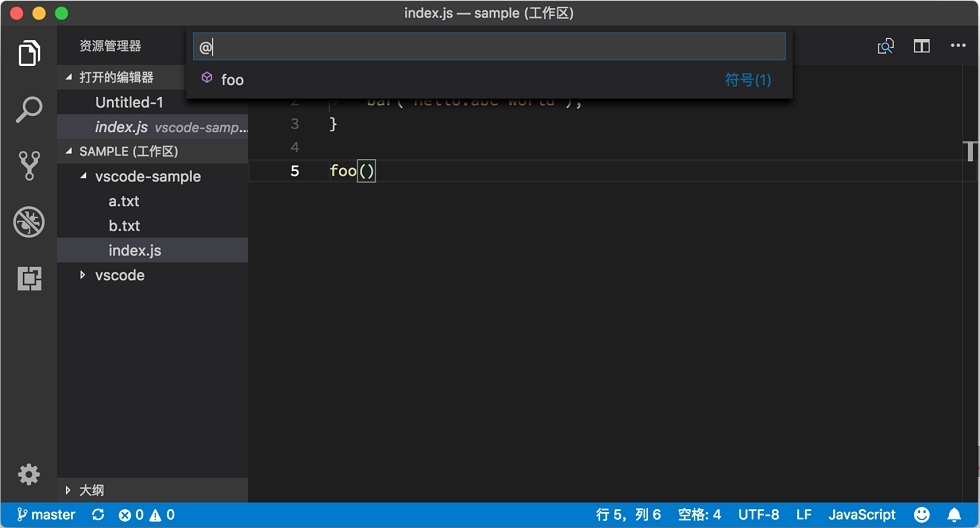Select index.js under vscode-sample folder
Image resolution: width=980 pixels, height=528 pixels.
pyautogui.click(x=152, y=250)
